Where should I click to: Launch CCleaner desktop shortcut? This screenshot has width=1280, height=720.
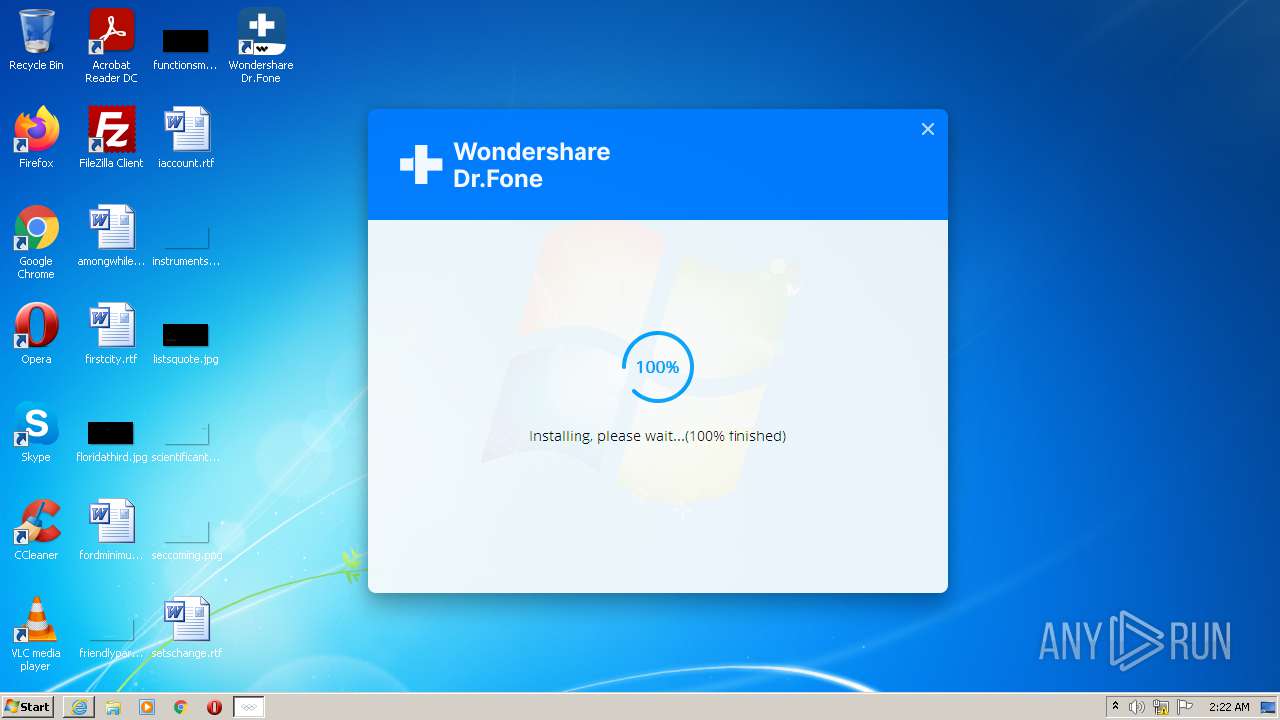coord(36,530)
